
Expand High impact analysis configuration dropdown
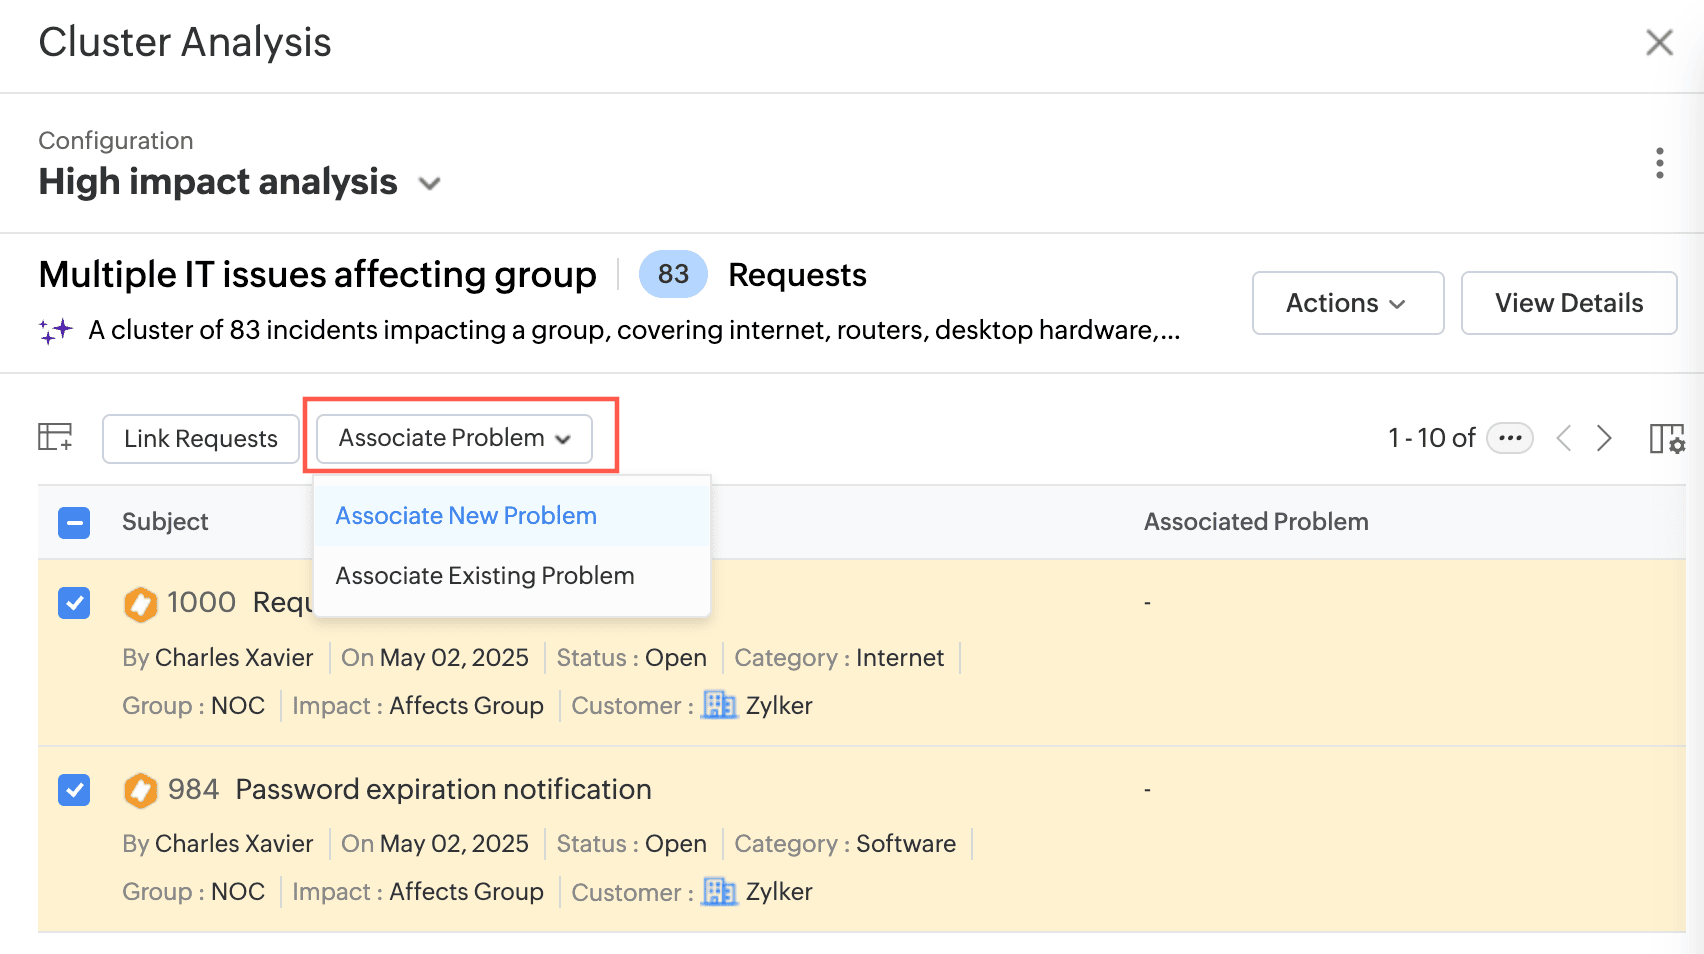pos(430,183)
